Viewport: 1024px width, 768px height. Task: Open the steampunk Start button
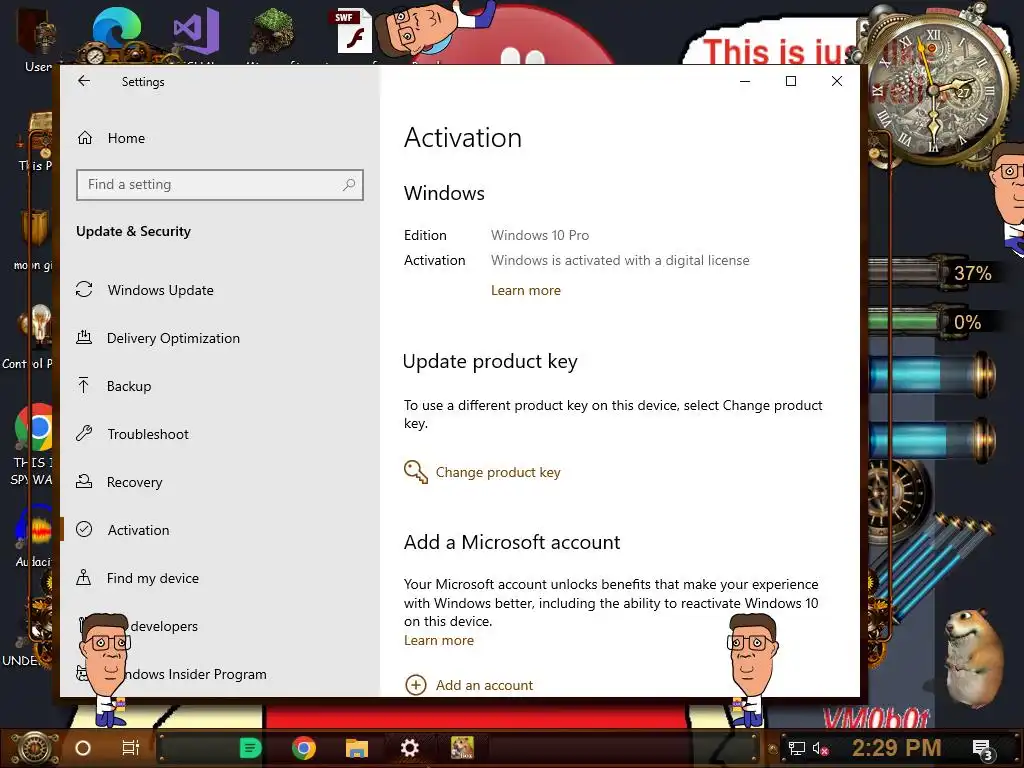(35, 748)
